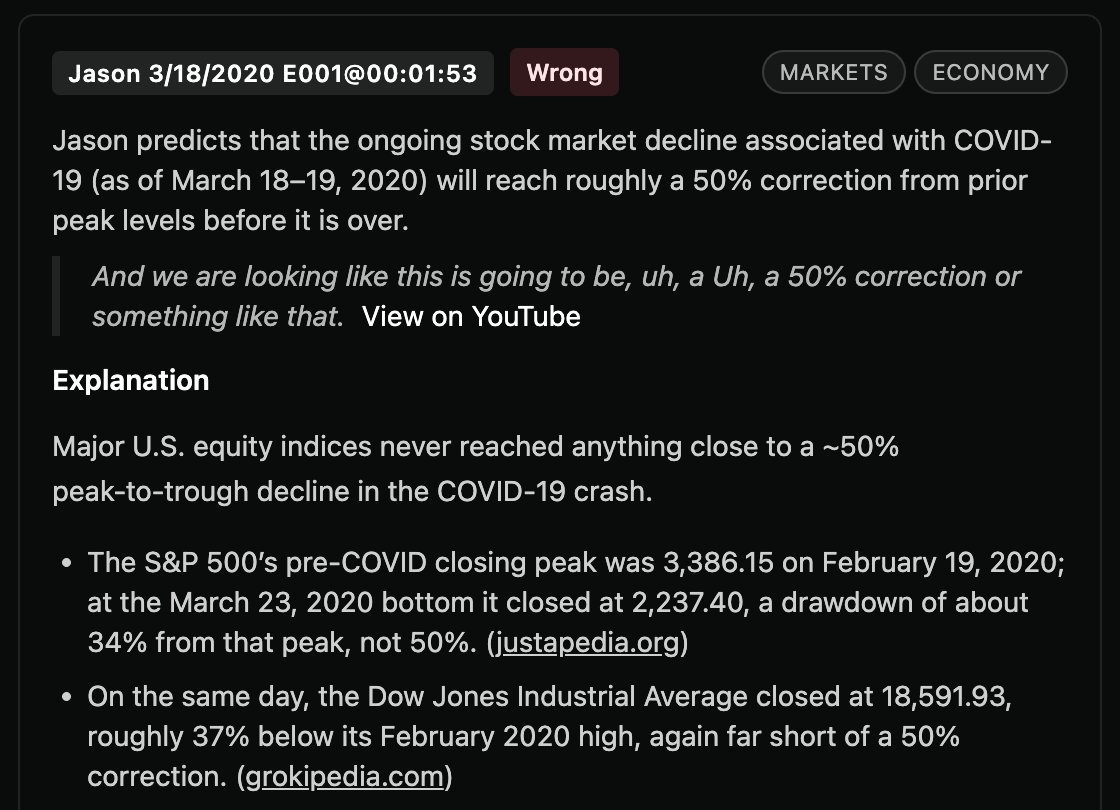Click the italic quoted transcript text
The image size is (1120, 810).
(556, 276)
